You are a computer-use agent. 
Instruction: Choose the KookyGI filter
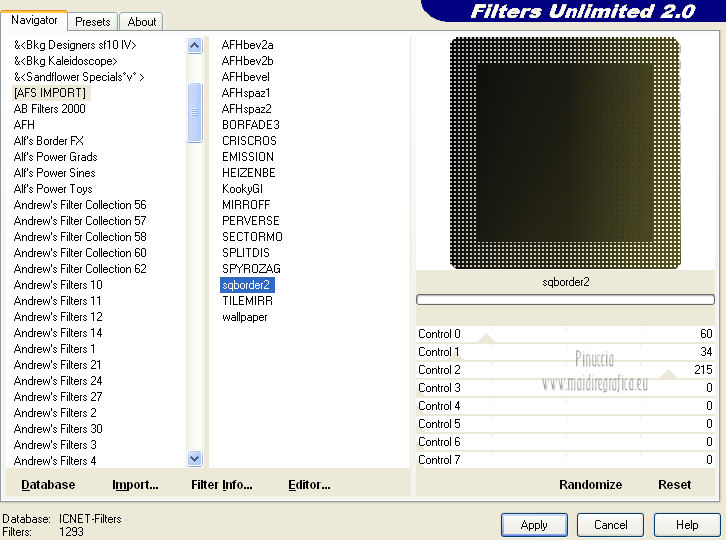242,189
